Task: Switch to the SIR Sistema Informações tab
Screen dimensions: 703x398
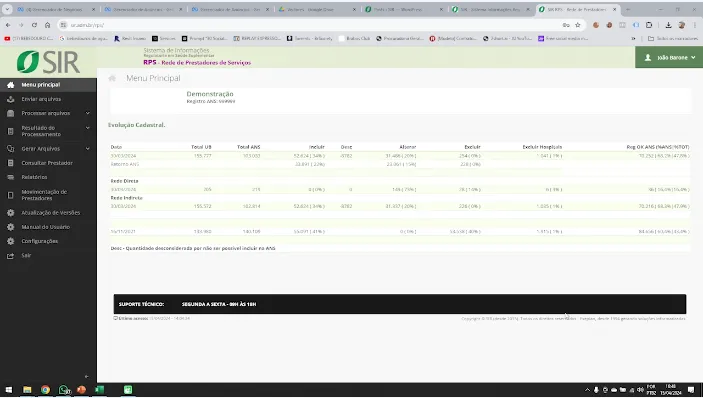Action: (490, 9)
